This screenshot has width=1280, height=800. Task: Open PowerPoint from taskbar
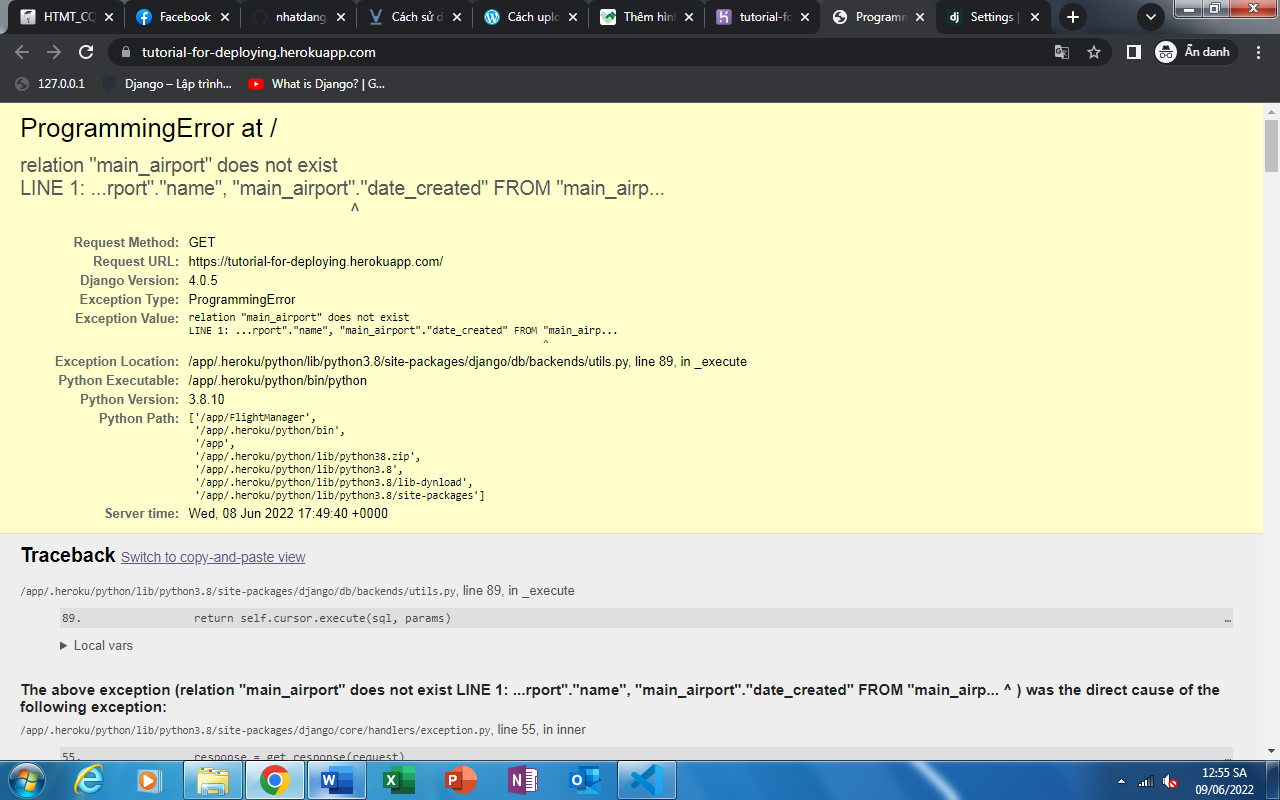pyautogui.click(x=461, y=780)
